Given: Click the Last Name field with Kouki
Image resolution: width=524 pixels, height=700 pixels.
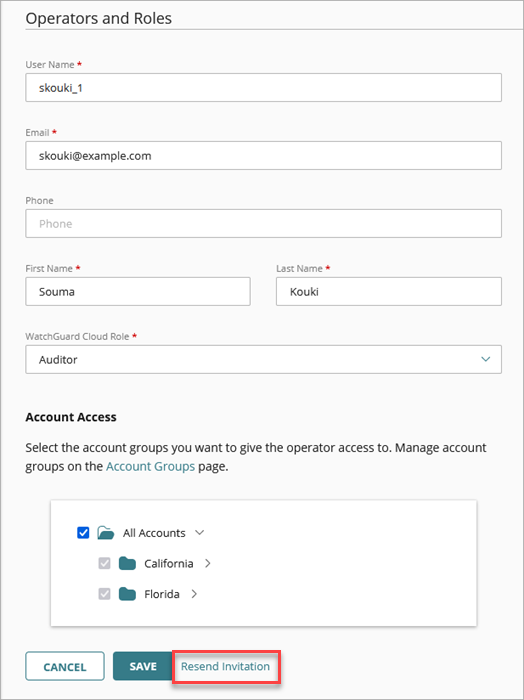Looking at the screenshot, I should 389,292.
